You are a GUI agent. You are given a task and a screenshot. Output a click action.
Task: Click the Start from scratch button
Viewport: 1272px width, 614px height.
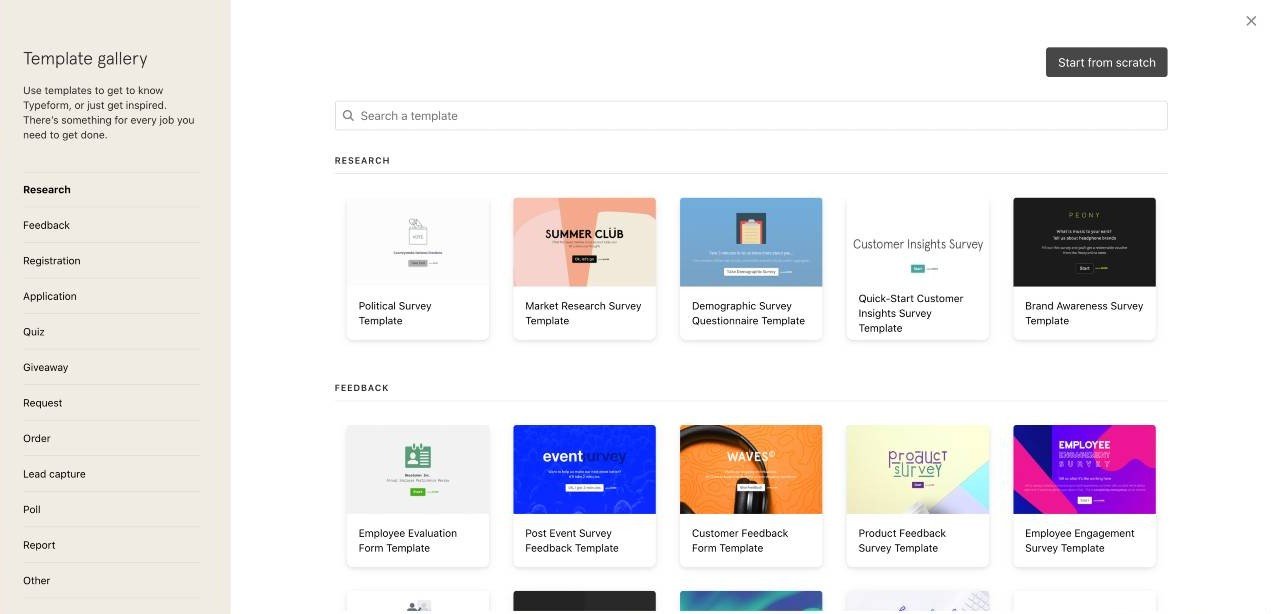coord(1106,62)
